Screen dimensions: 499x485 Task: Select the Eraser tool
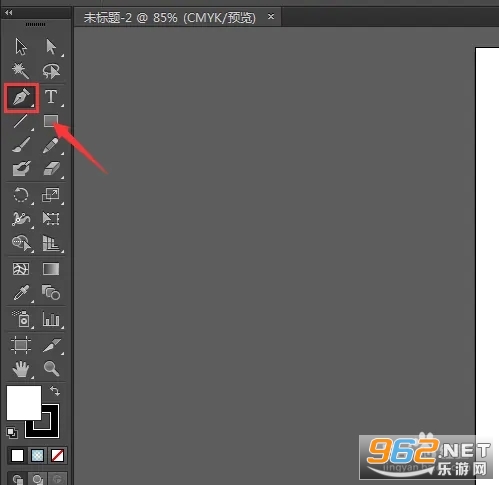coord(51,169)
